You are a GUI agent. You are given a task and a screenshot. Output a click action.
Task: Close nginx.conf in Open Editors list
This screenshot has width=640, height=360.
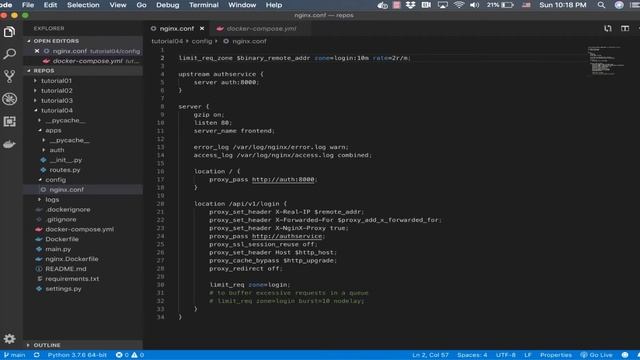(x=37, y=51)
